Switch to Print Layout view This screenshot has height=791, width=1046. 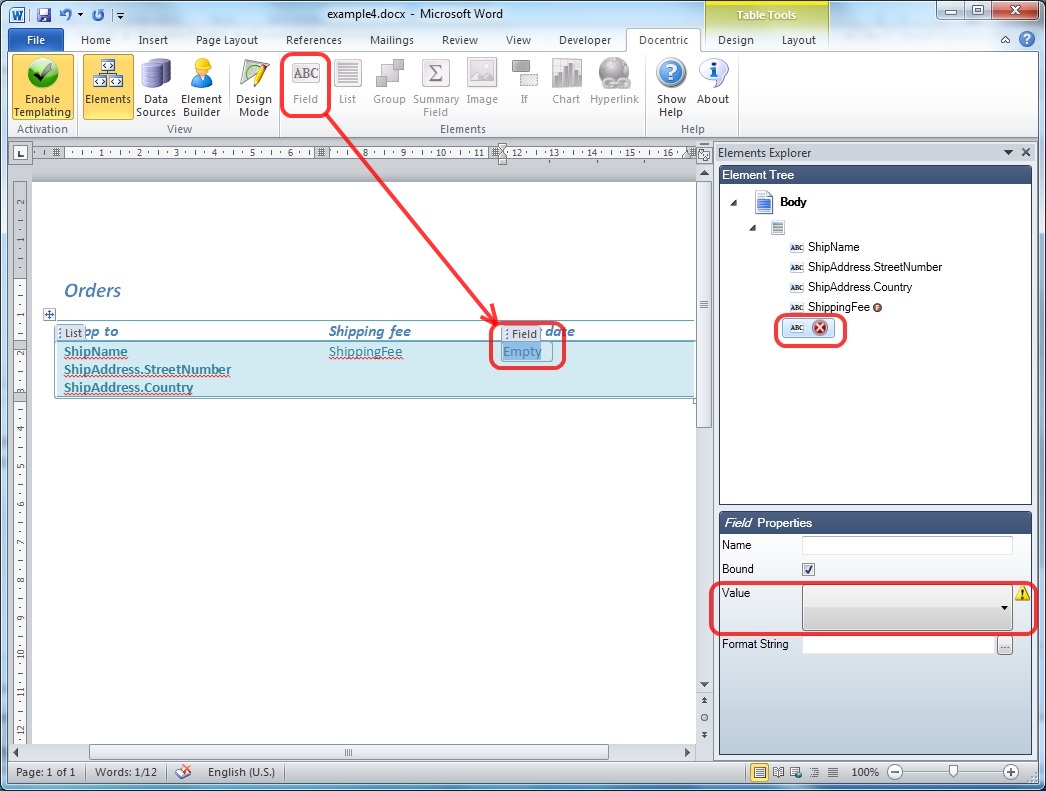[x=759, y=772]
